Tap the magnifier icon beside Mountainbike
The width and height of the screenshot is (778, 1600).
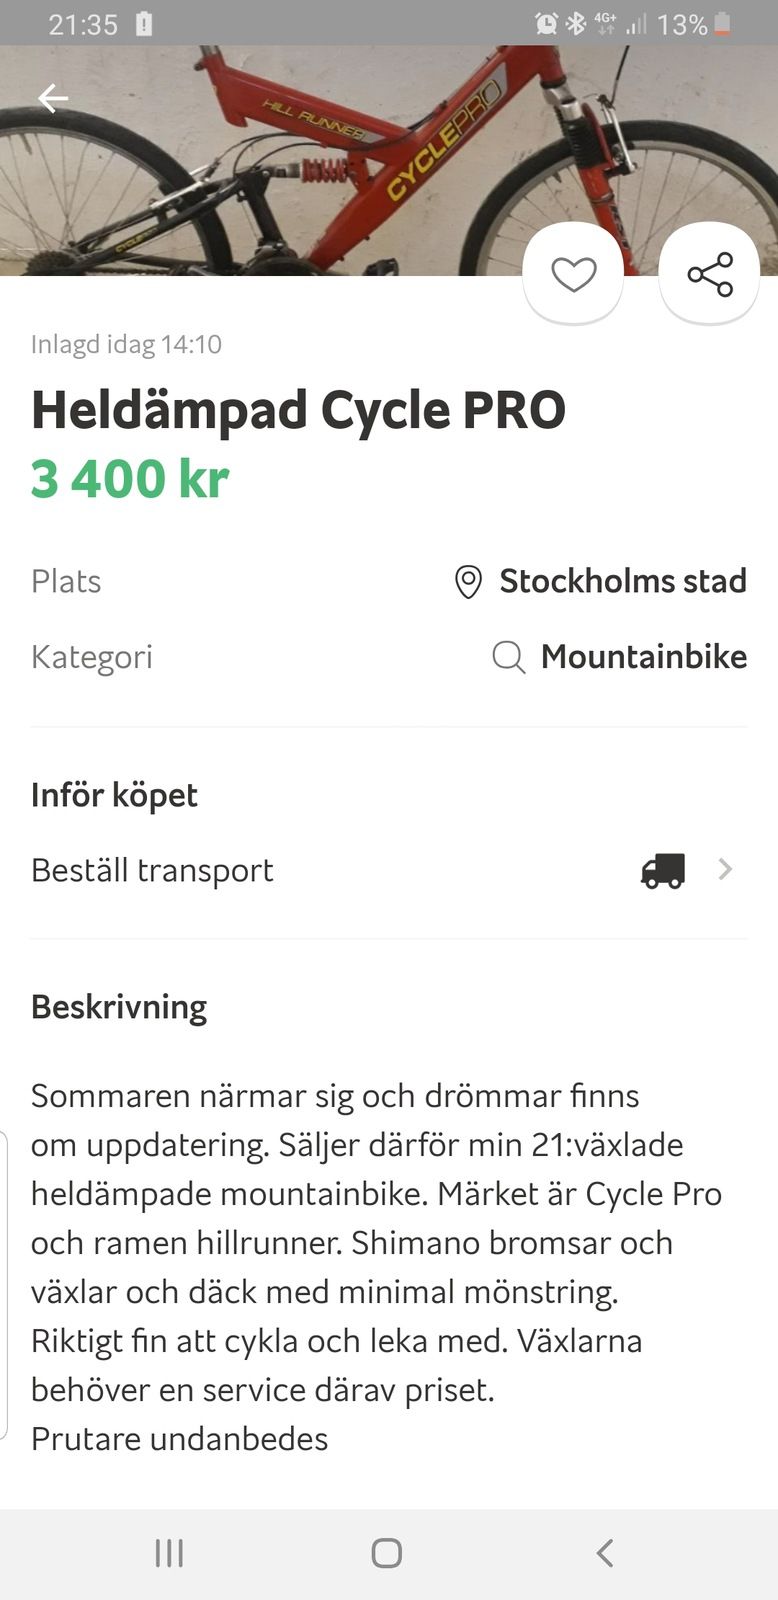(x=508, y=657)
